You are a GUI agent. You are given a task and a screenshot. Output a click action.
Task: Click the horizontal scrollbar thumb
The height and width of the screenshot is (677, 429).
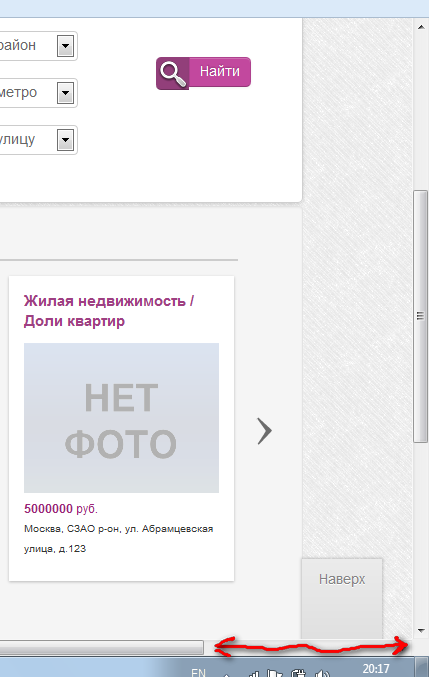101,647
